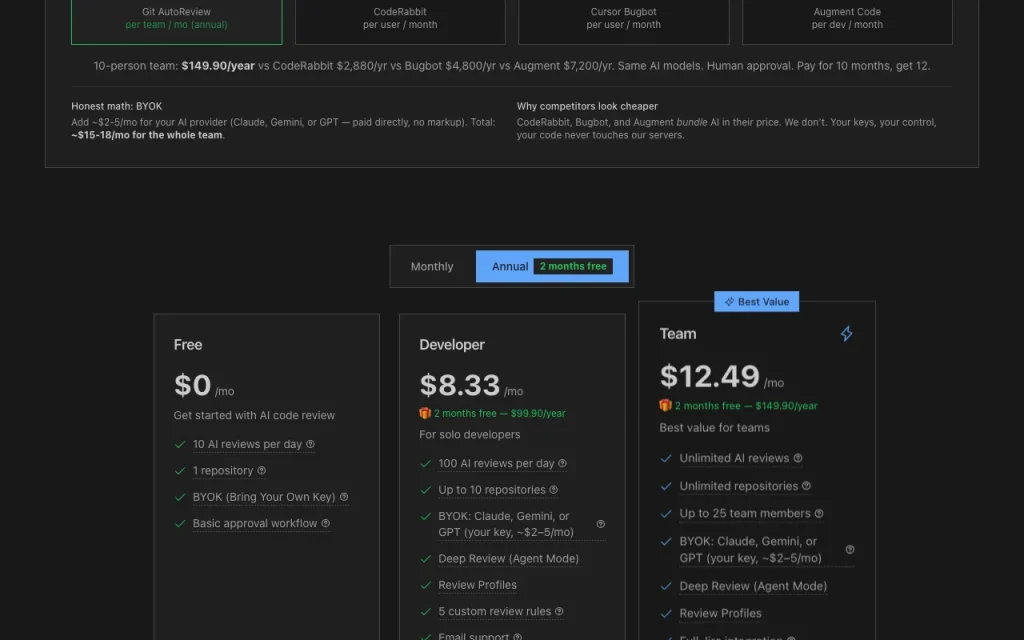This screenshot has height=640, width=1024.
Task: Open info icon for BYOK (Bring Your Own Key)
Action: pos(344,497)
